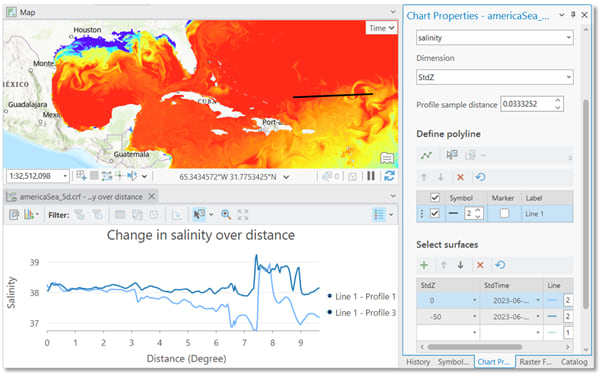The height and width of the screenshot is (376, 600).
Task: Open the coordinate display format dropdown
Action: pyautogui.click(x=286, y=177)
